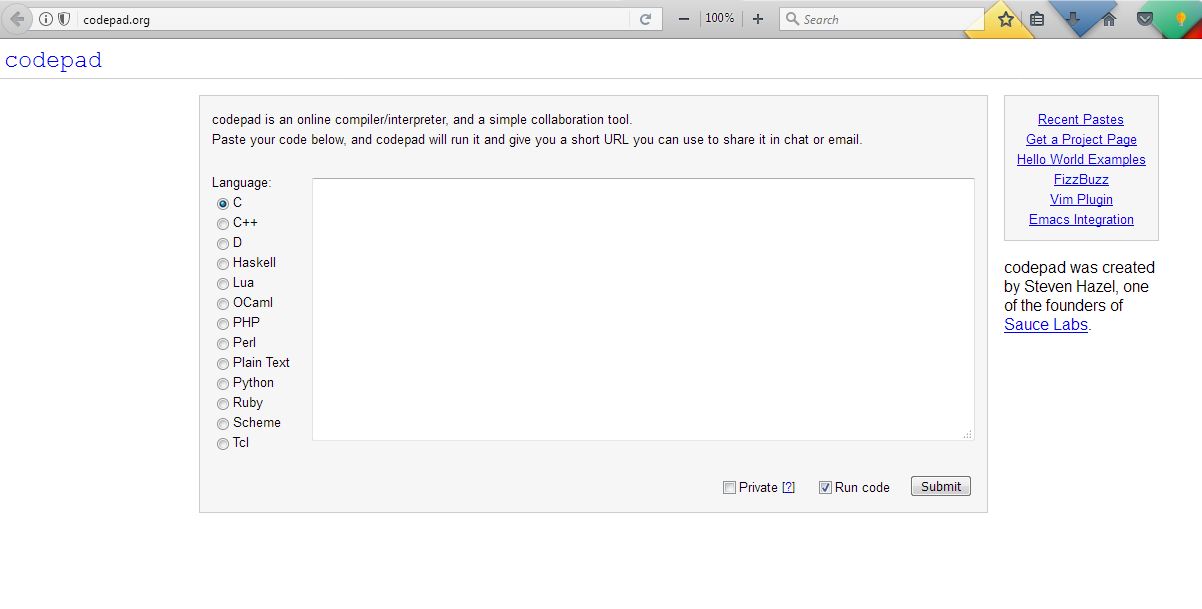Open the Private help [?] link
This screenshot has height=609, width=1202.
pyautogui.click(x=788, y=487)
